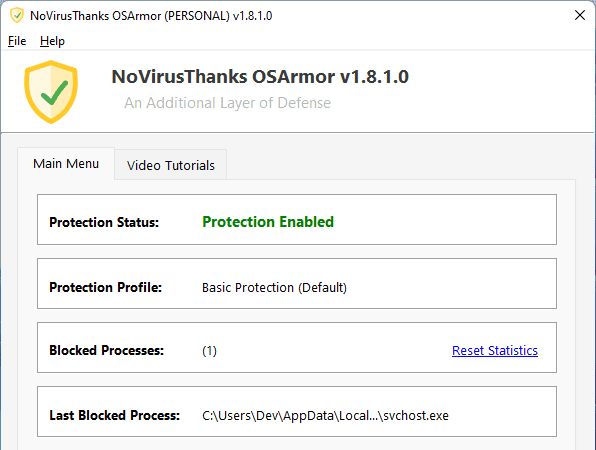This screenshot has height=450, width=596.
Task: Click the Last Blocked Process label
Action: (114, 415)
